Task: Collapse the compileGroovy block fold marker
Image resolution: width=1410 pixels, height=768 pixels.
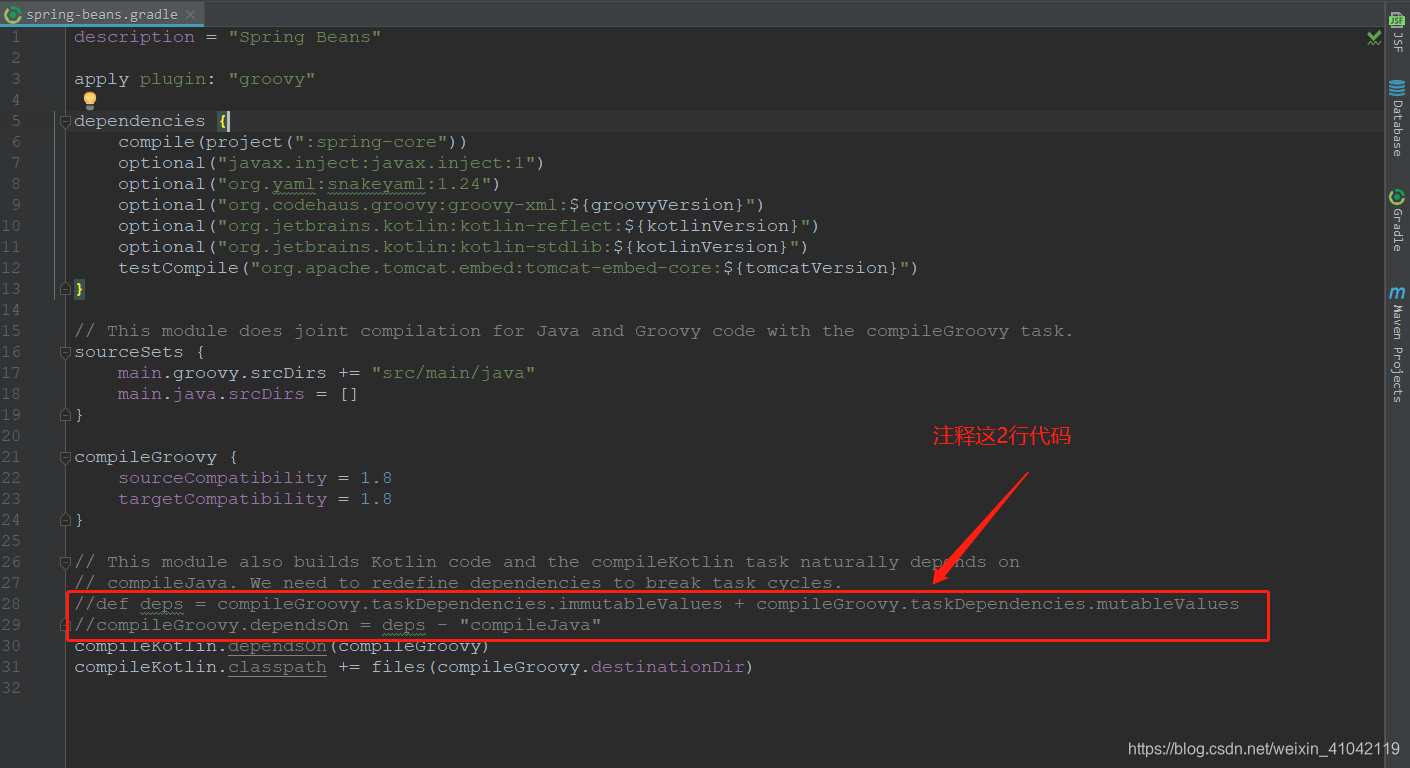Action: click(65, 457)
